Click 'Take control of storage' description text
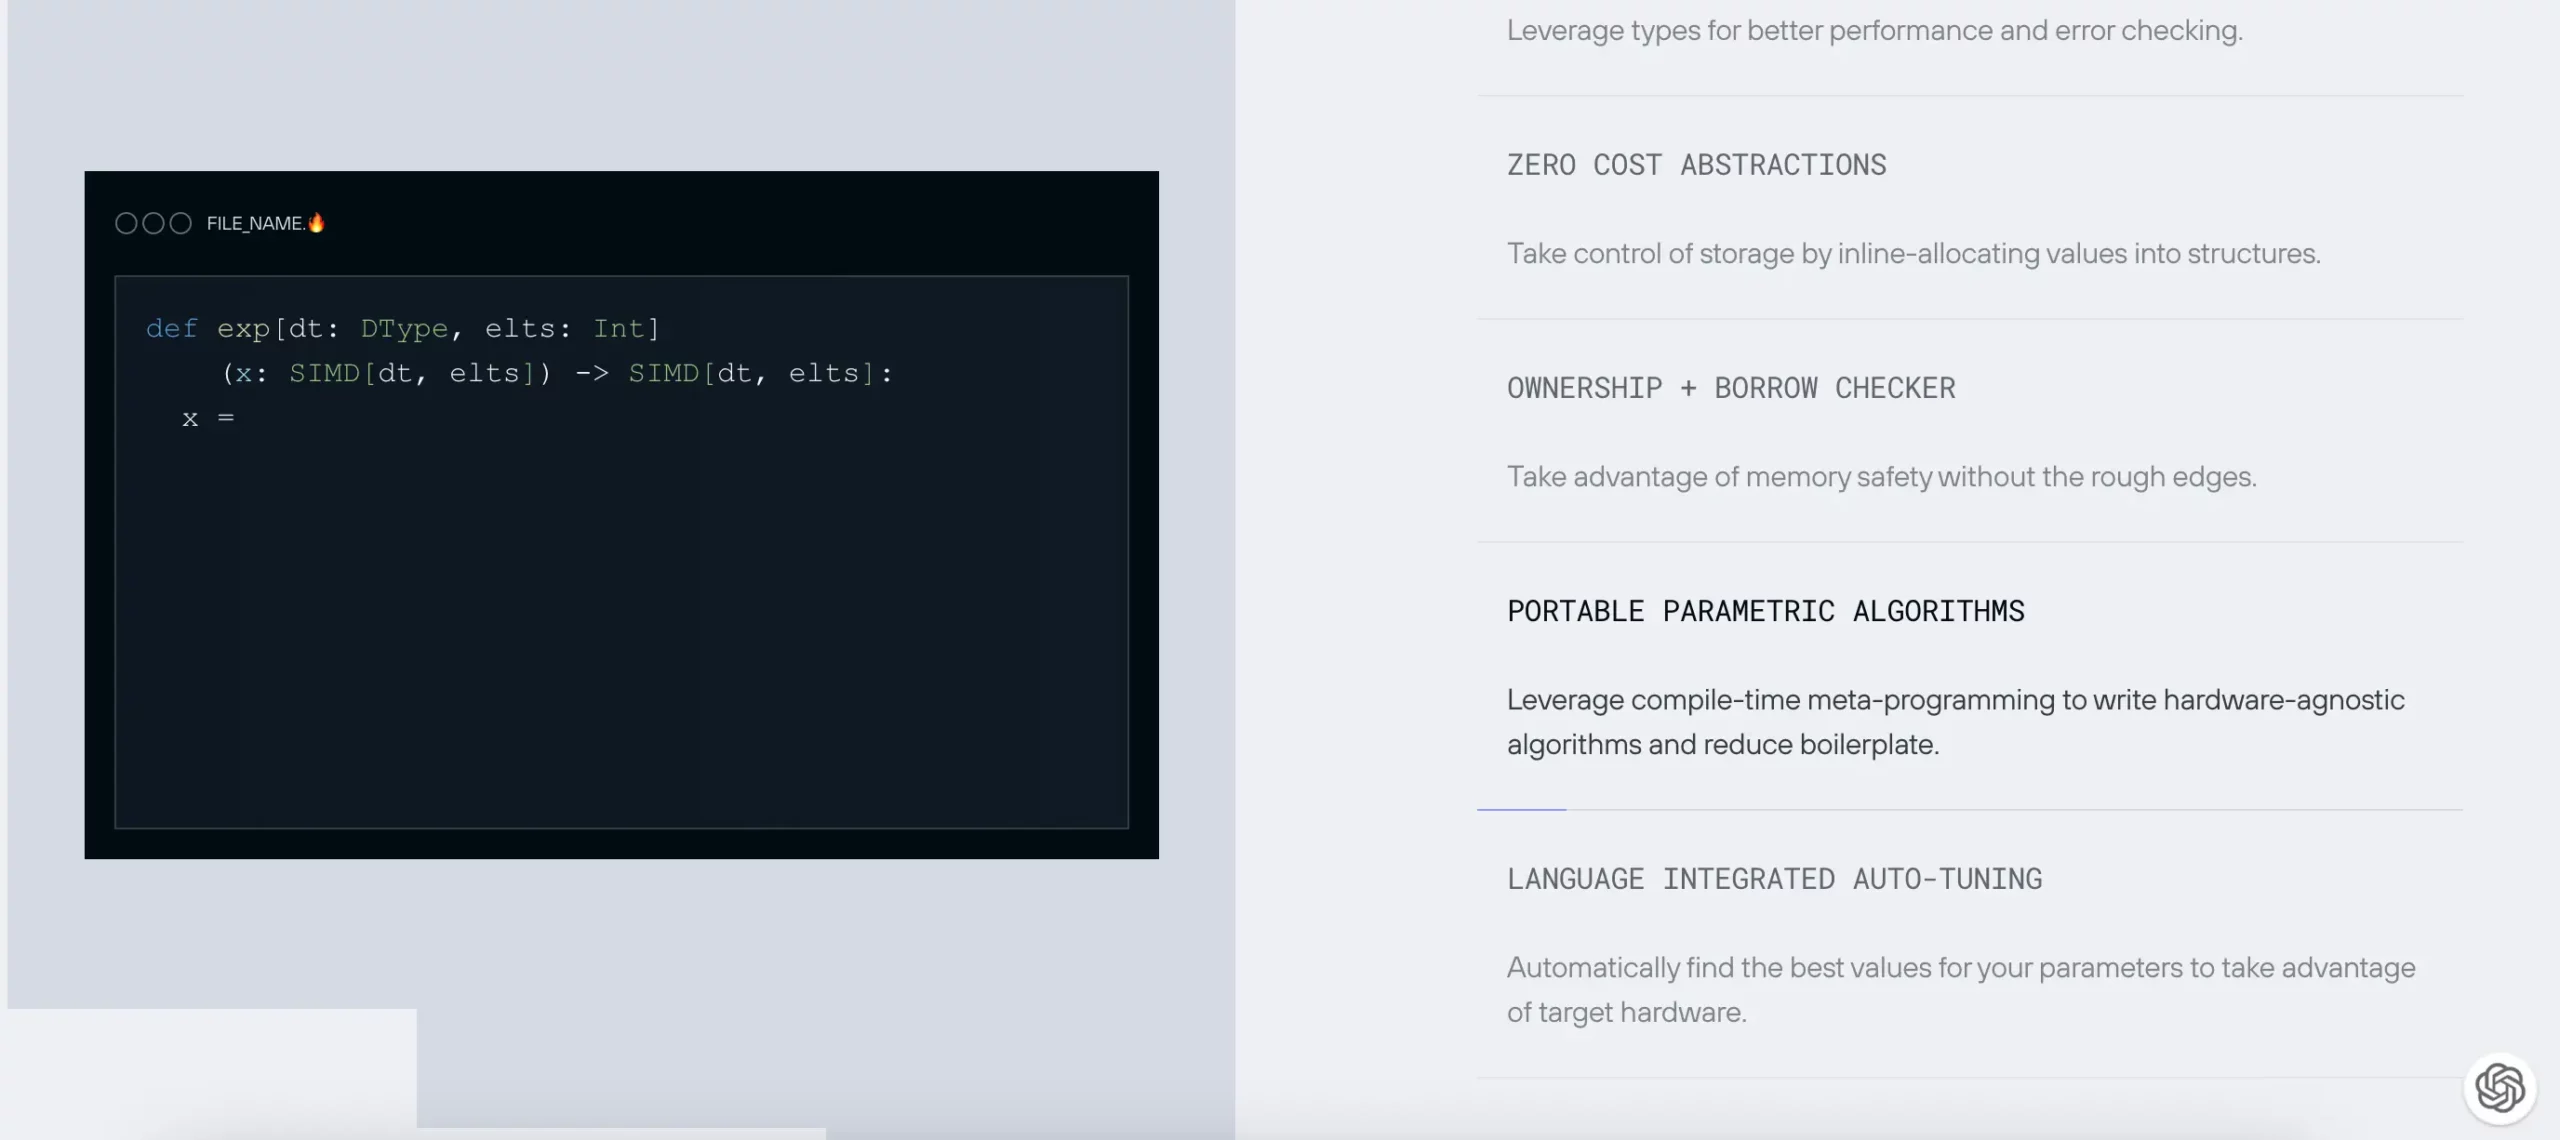 pos(1913,254)
